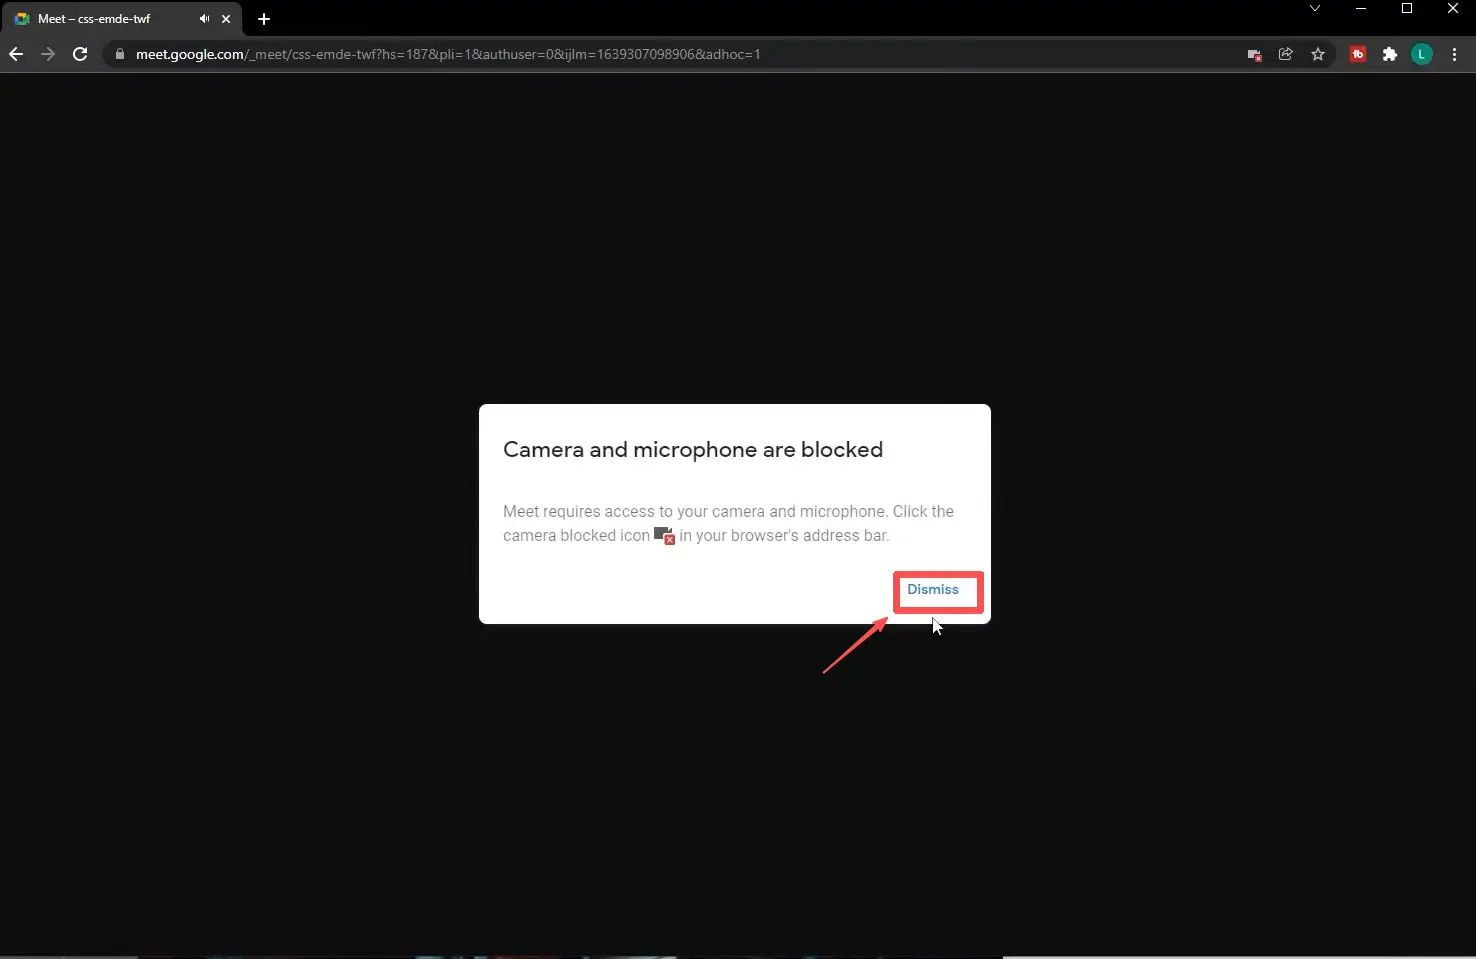Open a new tab with the plus button
This screenshot has width=1476, height=959.
click(x=264, y=19)
